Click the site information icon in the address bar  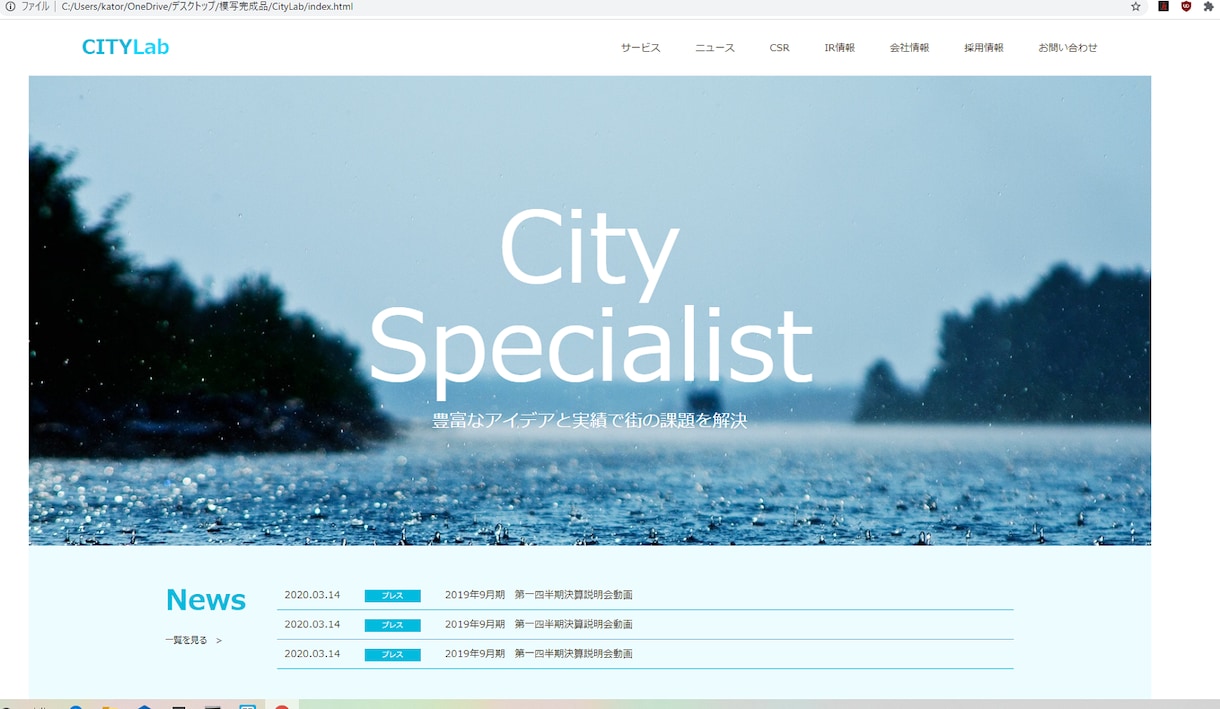(10, 6)
